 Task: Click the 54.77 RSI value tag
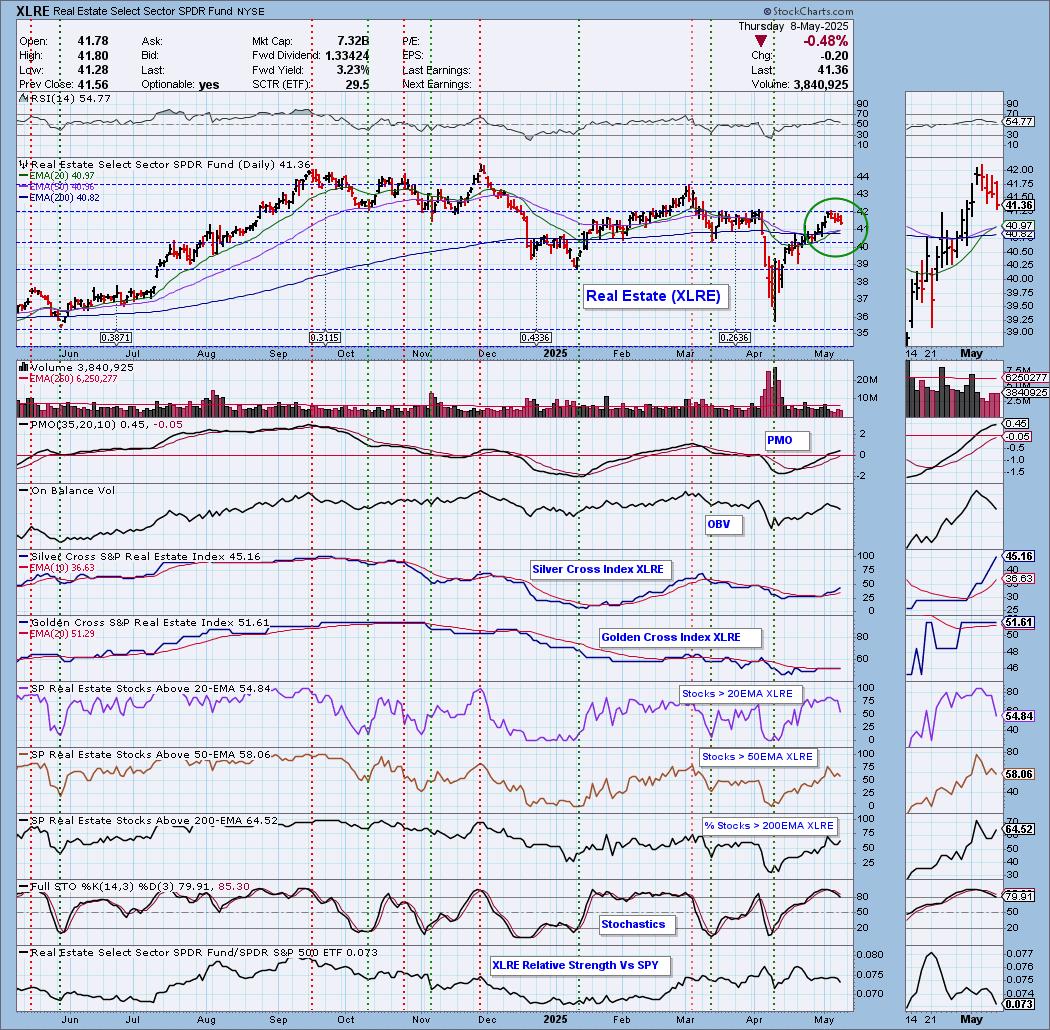(x=1018, y=121)
